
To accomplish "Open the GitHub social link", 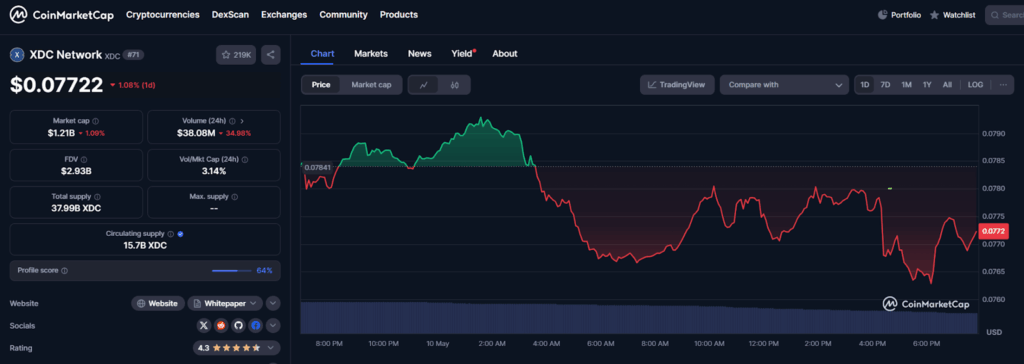I will 238,325.
